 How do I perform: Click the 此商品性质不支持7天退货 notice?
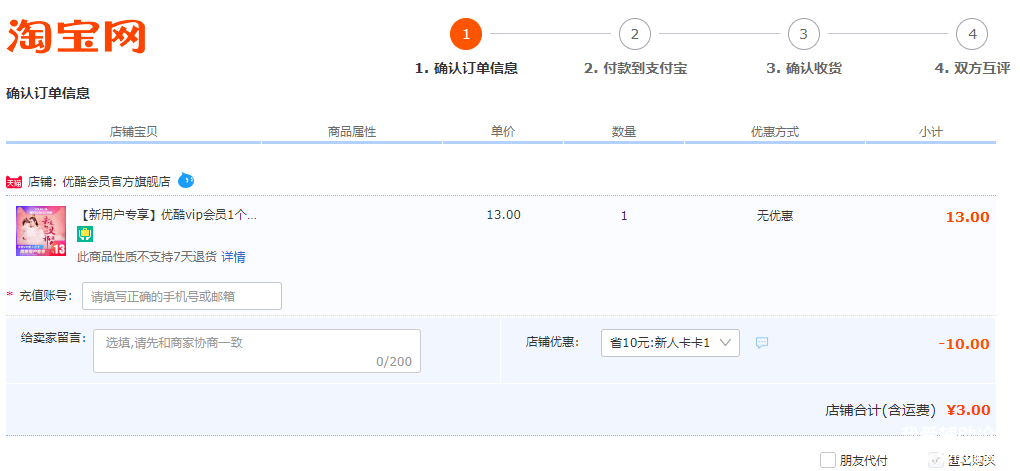tap(147, 257)
